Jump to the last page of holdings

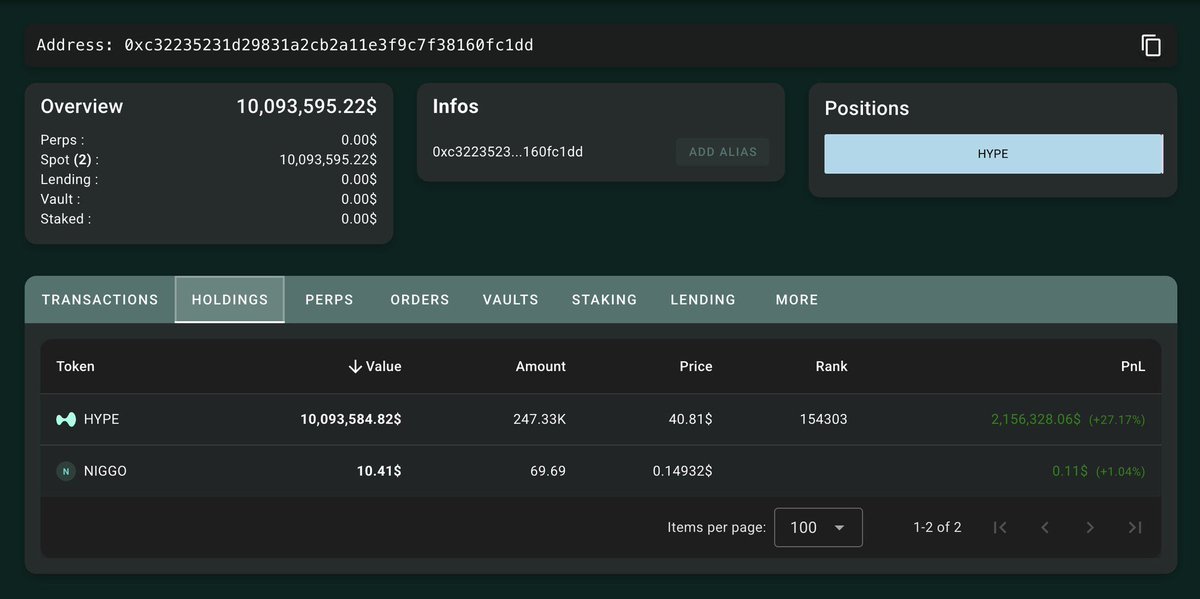coord(1135,528)
